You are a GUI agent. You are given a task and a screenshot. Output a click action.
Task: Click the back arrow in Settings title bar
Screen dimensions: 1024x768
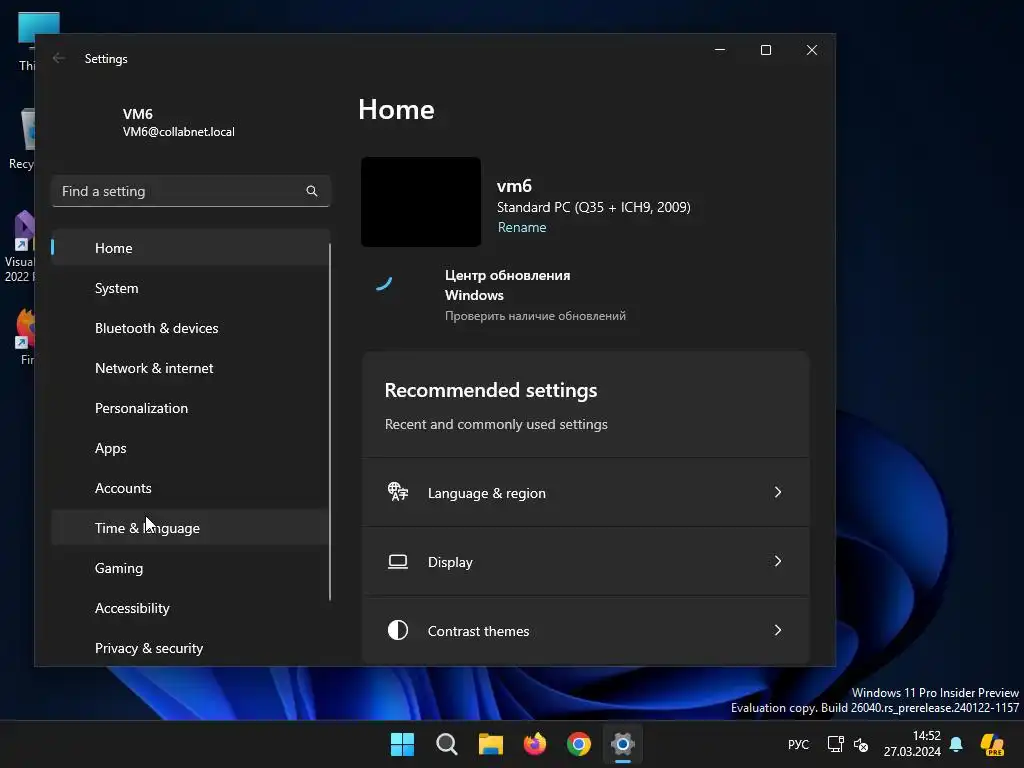(x=59, y=58)
